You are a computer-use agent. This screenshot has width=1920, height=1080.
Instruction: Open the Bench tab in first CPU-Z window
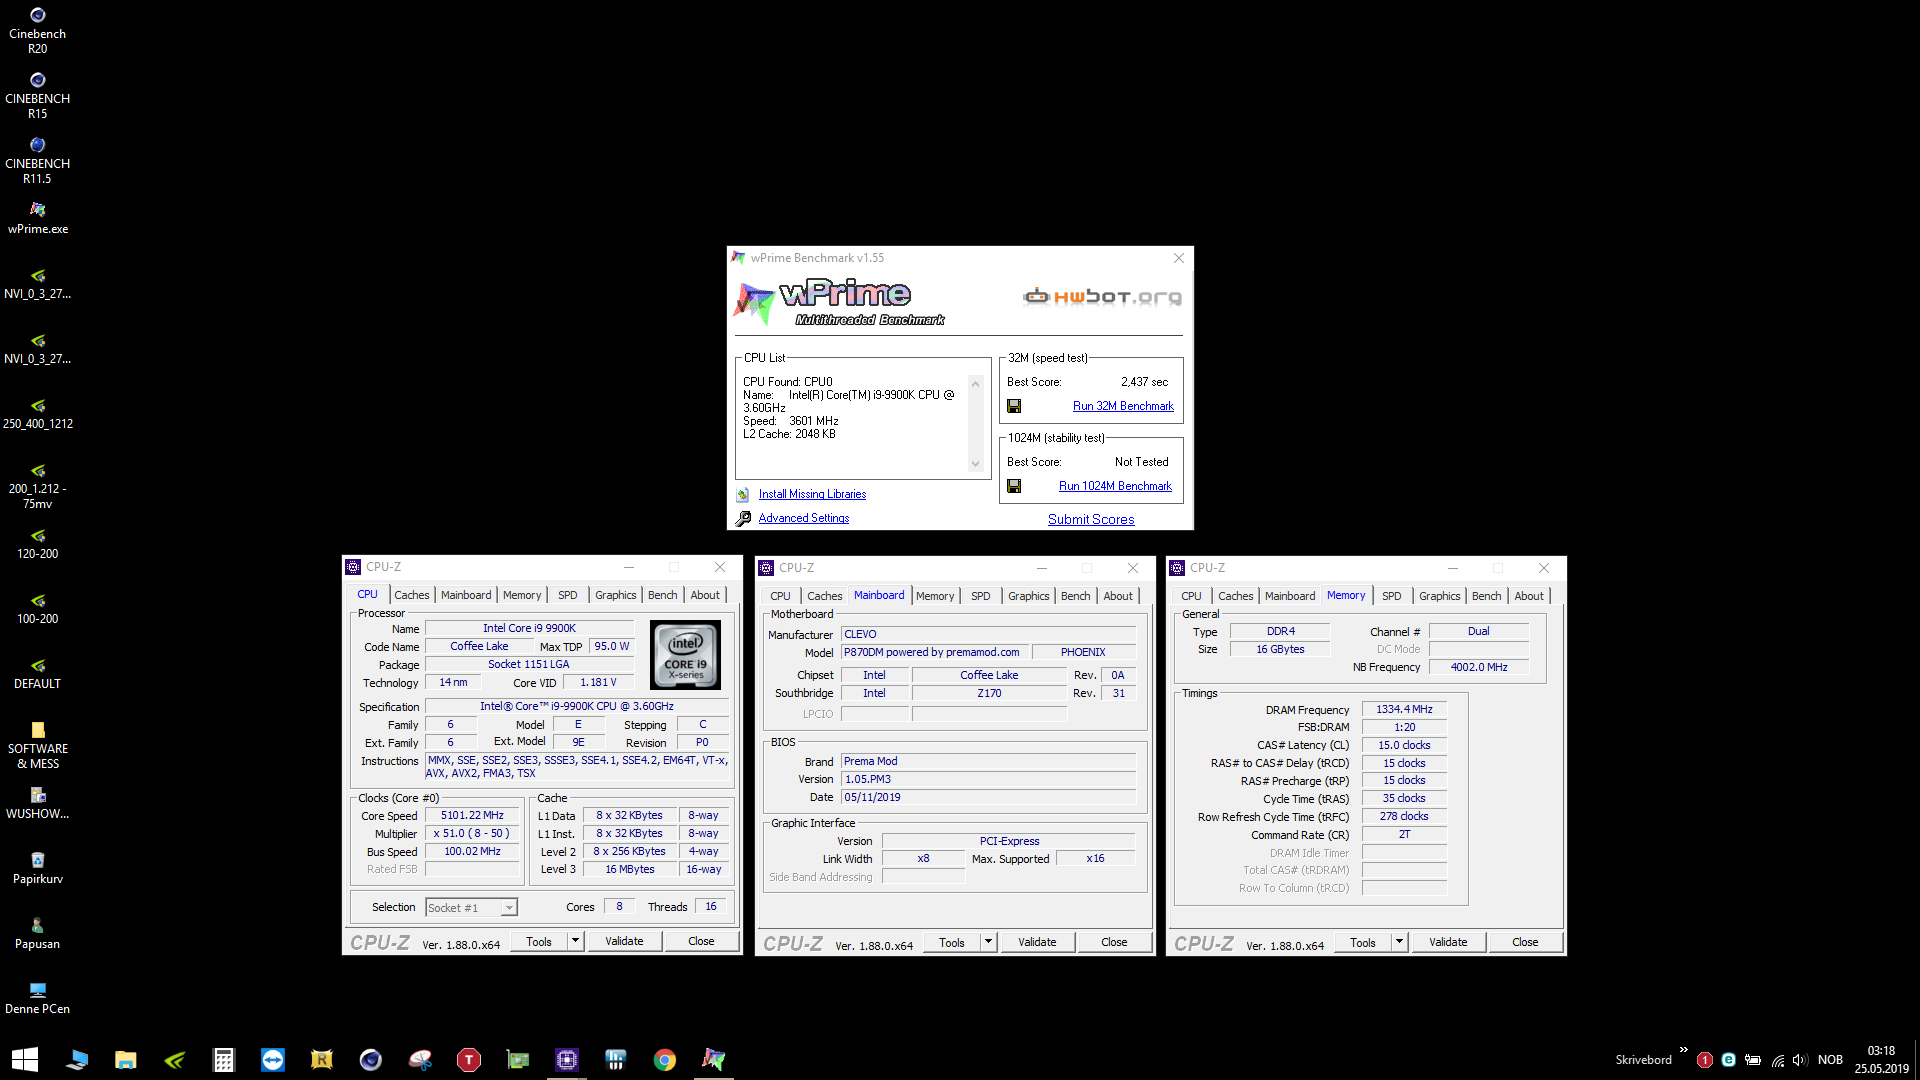tap(662, 595)
